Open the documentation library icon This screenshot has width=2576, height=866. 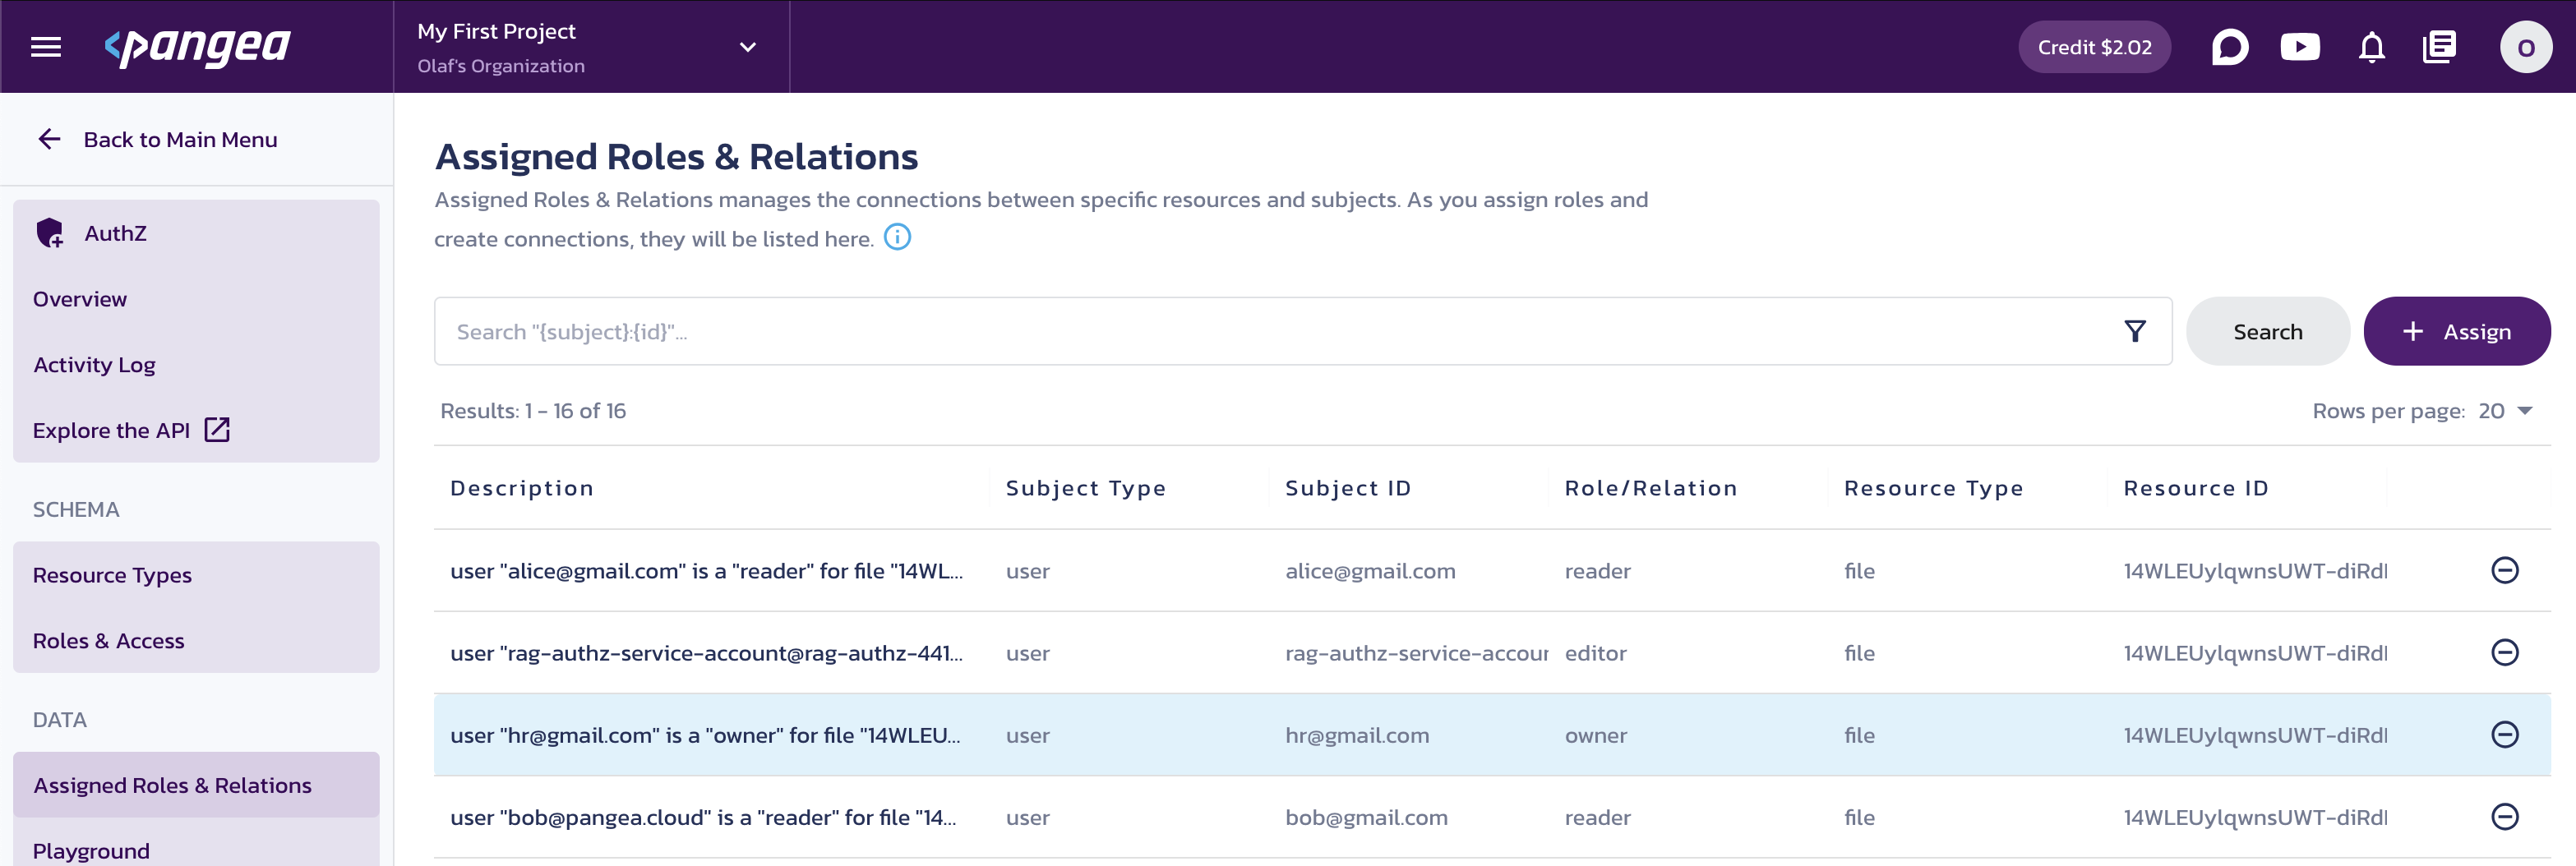click(2439, 47)
